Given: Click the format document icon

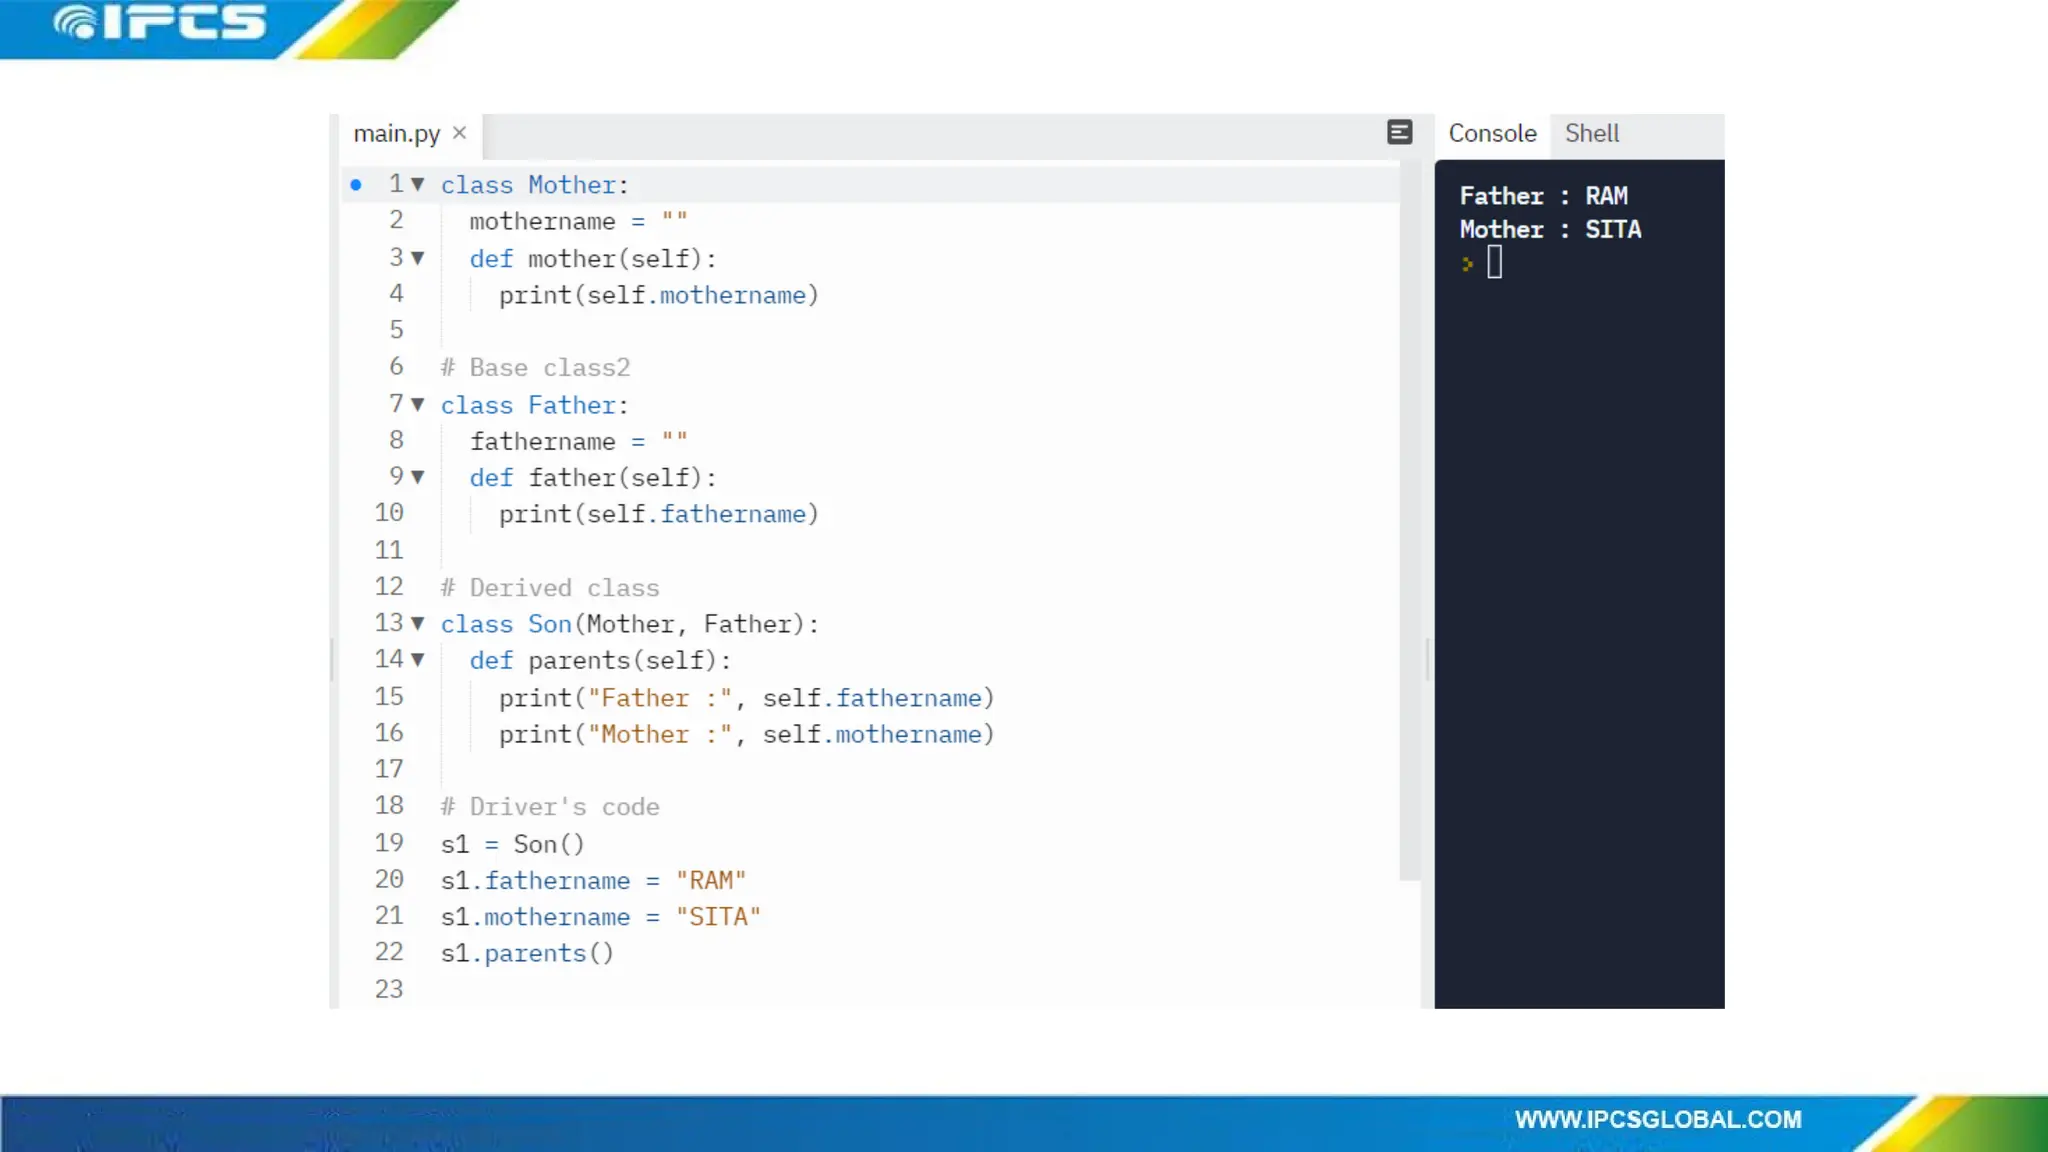Looking at the screenshot, I should click(1399, 132).
